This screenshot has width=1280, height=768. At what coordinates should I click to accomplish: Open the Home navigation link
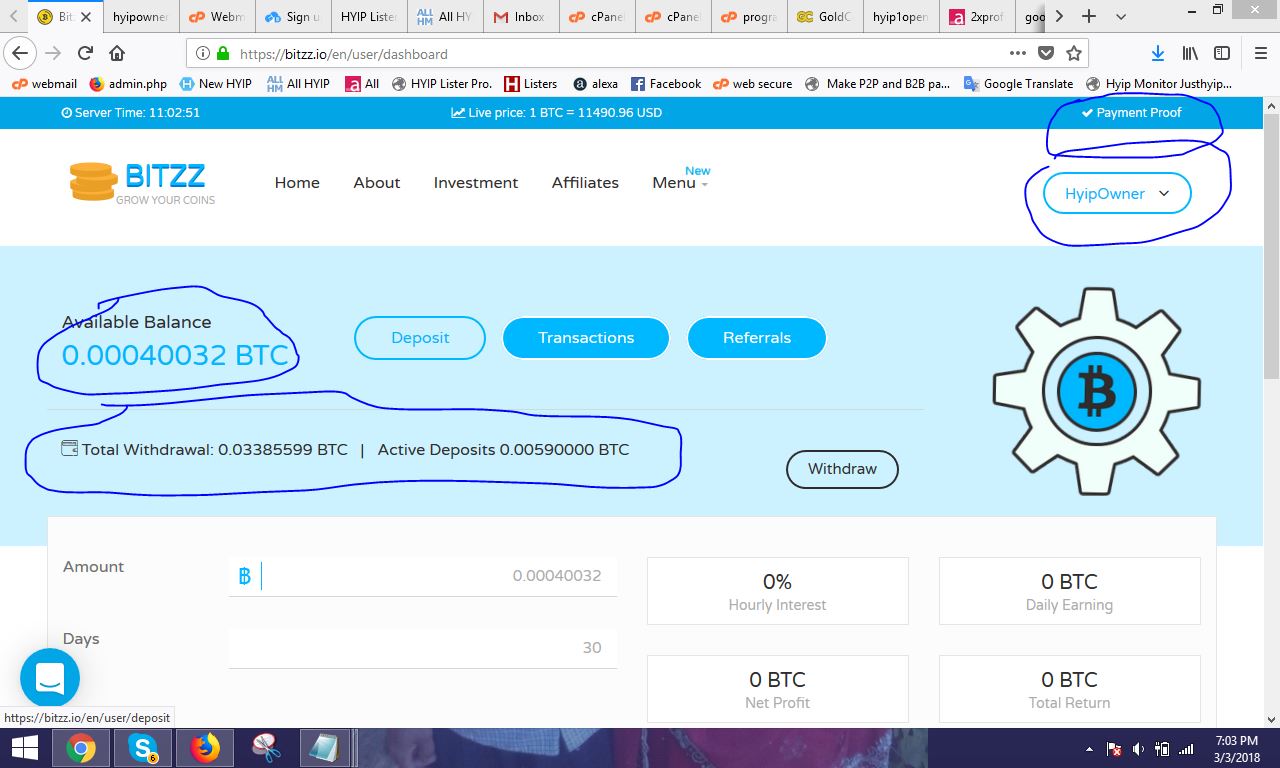[x=297, y=183]
